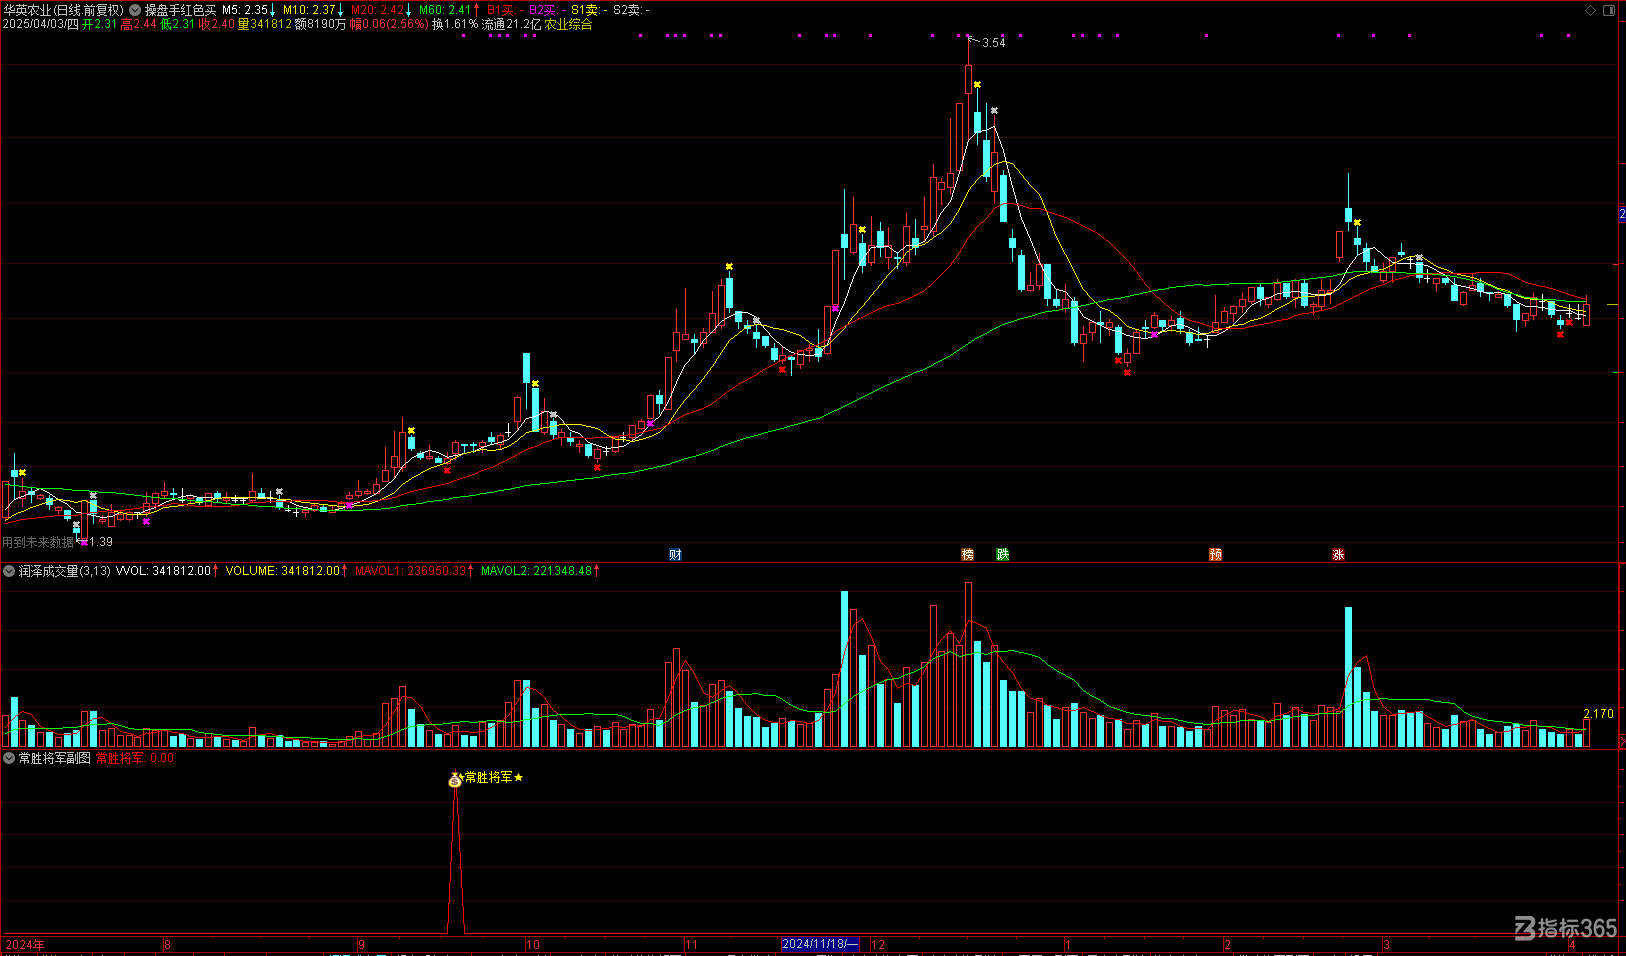1626x956 pixels.
Task: Click the 换1.61% turnover rate readout
Action: click(455, 24)
